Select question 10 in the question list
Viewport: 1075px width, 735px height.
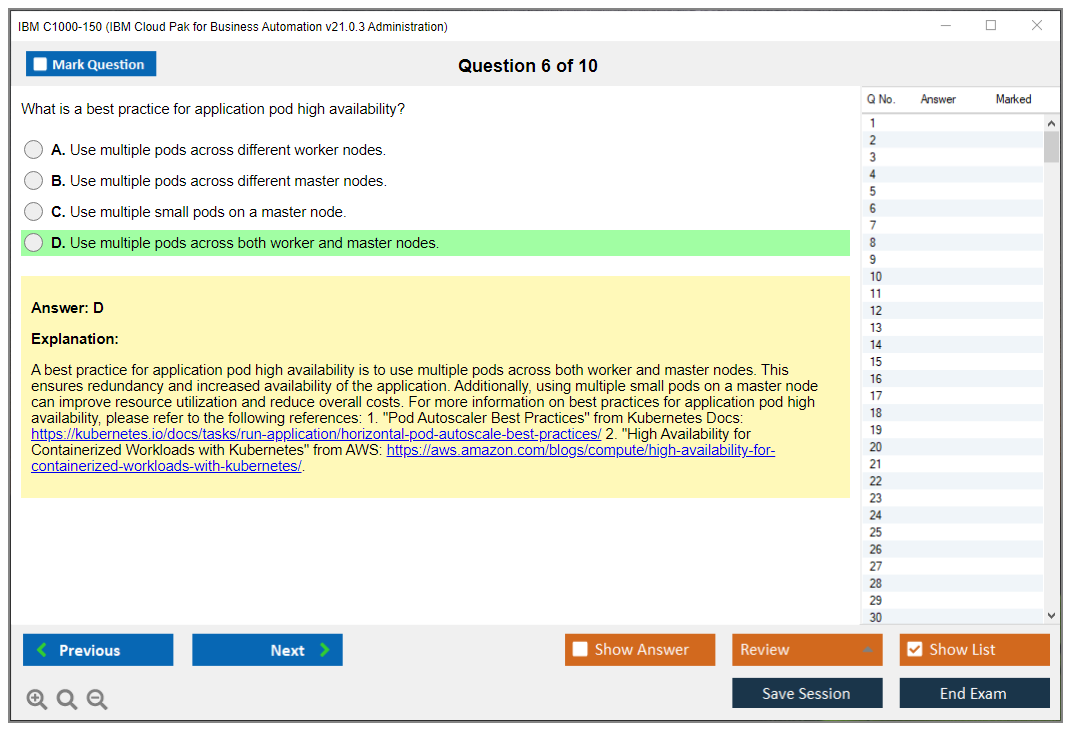tap(876, 277)
